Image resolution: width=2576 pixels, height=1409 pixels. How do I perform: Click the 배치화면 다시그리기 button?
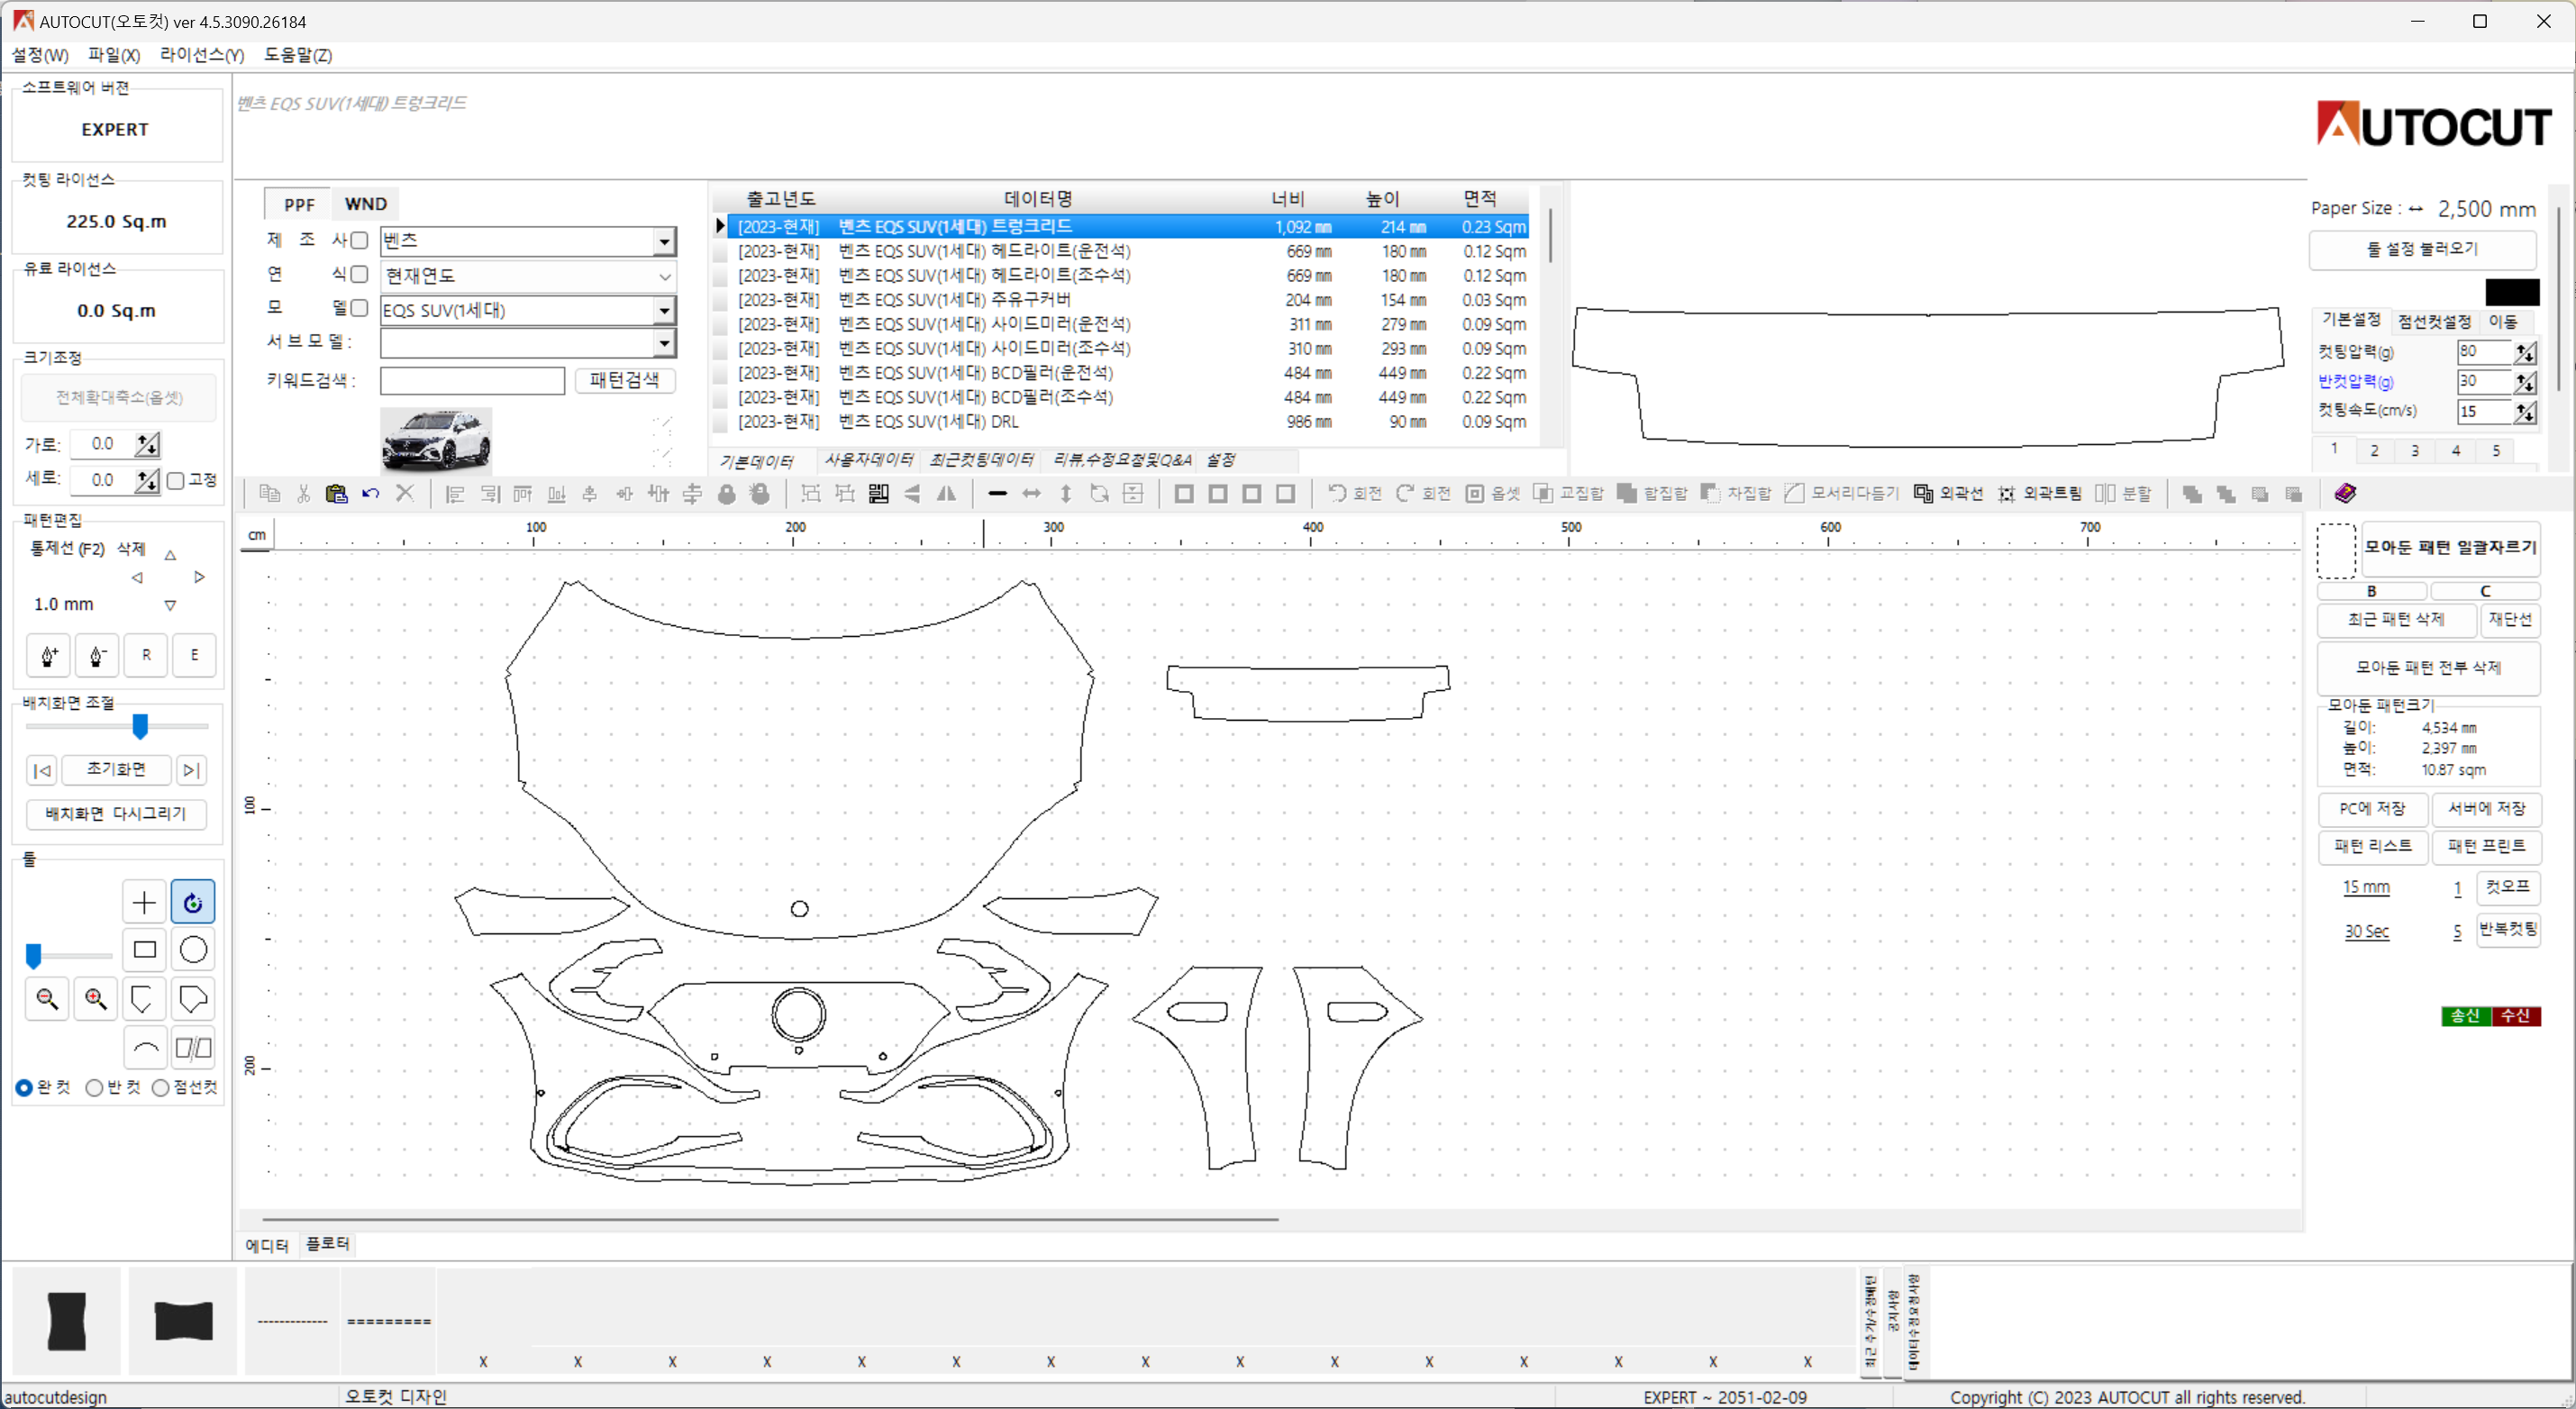tap(116, 814)
